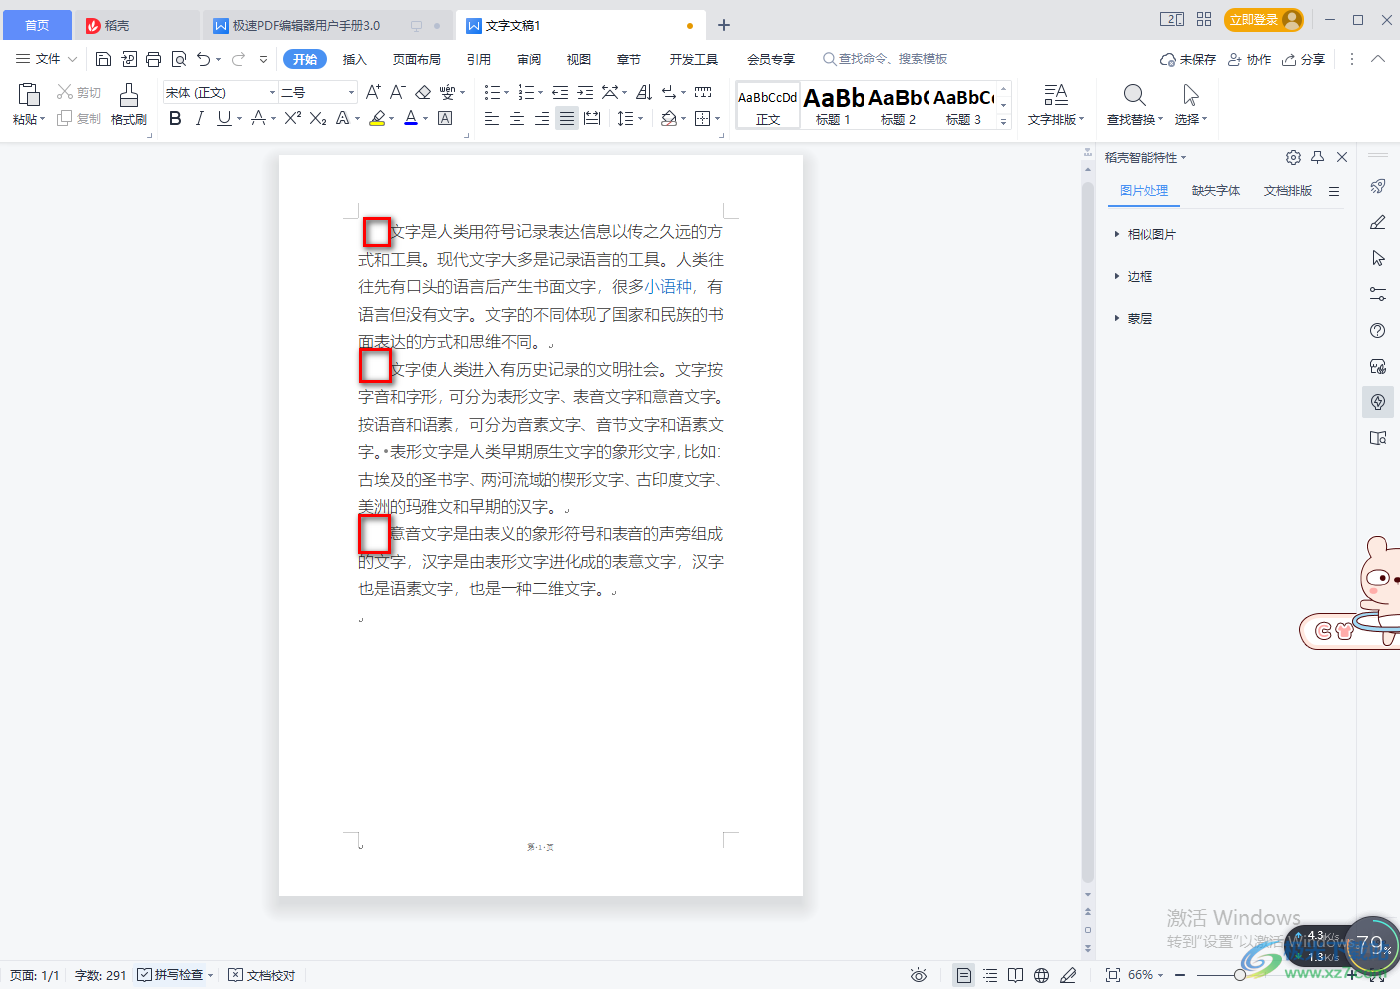Click the highlight color yellow swatch
This screenshot has height=989, width=1400.
click(377, 118)
